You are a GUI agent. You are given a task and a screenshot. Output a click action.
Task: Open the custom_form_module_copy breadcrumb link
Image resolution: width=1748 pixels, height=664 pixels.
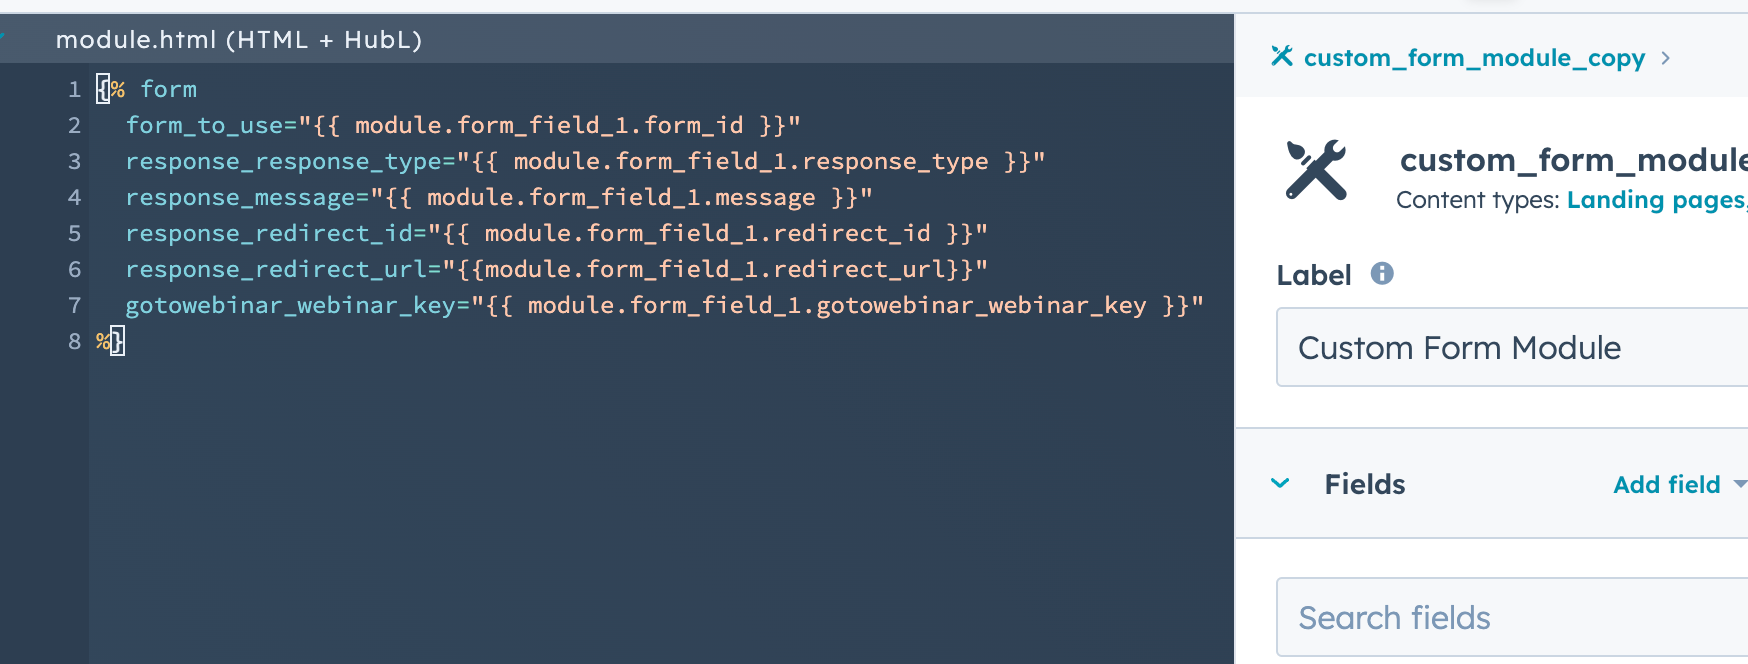pyautogui.click(x=1474, y=57)
